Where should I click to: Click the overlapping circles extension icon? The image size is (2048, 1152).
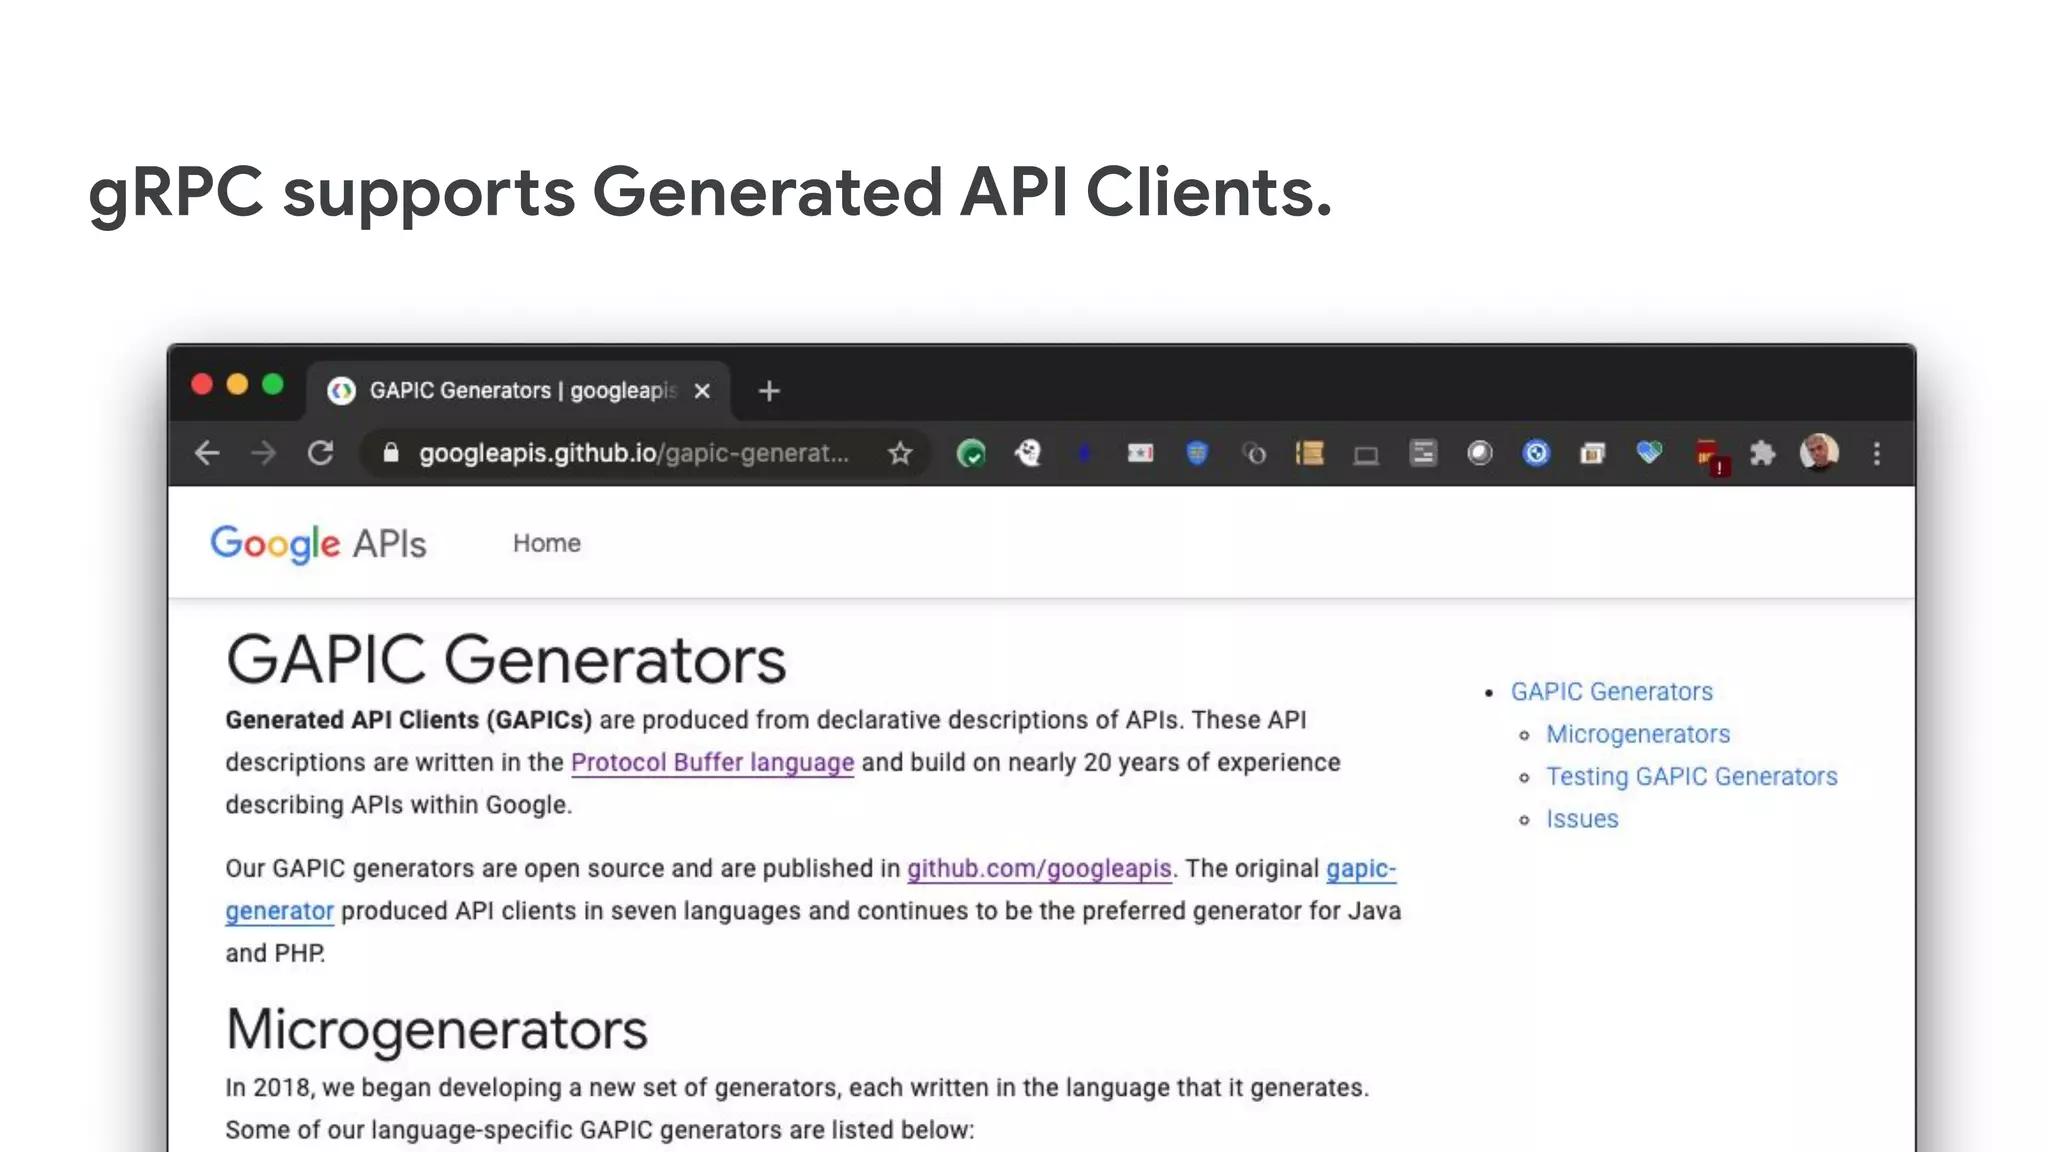pos(1254,454)
